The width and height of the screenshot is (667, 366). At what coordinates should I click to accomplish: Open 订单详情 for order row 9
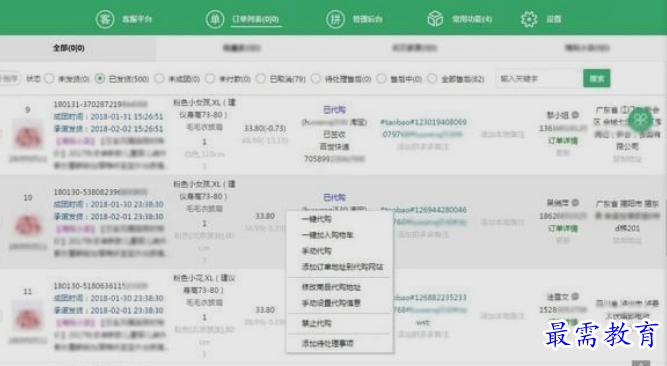pyautogui.click(x=562, y=140)
